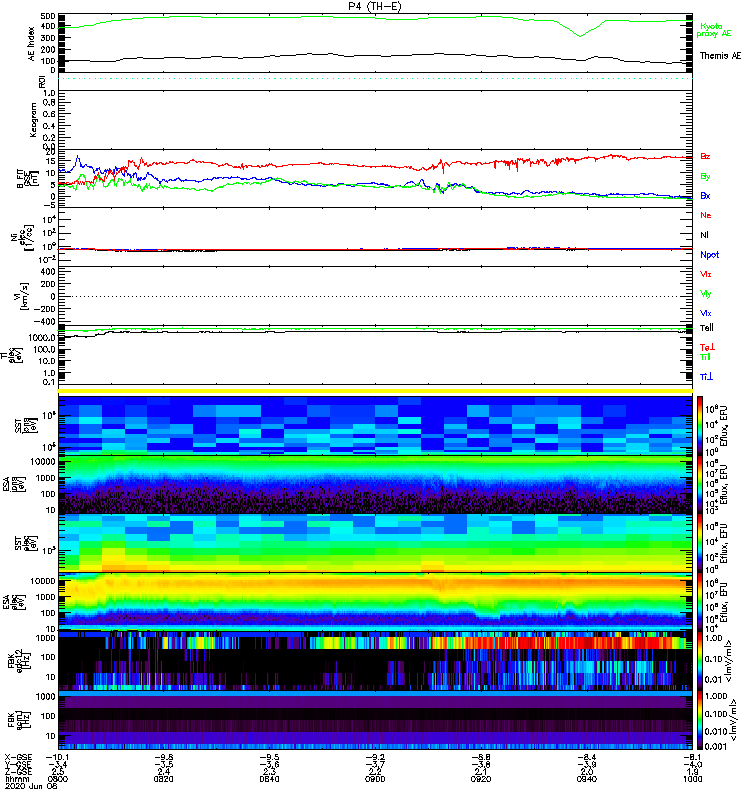This screenshot has width=750, height=800.
Task: Select the blue "Npot" legend entry
Action: [x=709, y=255]
